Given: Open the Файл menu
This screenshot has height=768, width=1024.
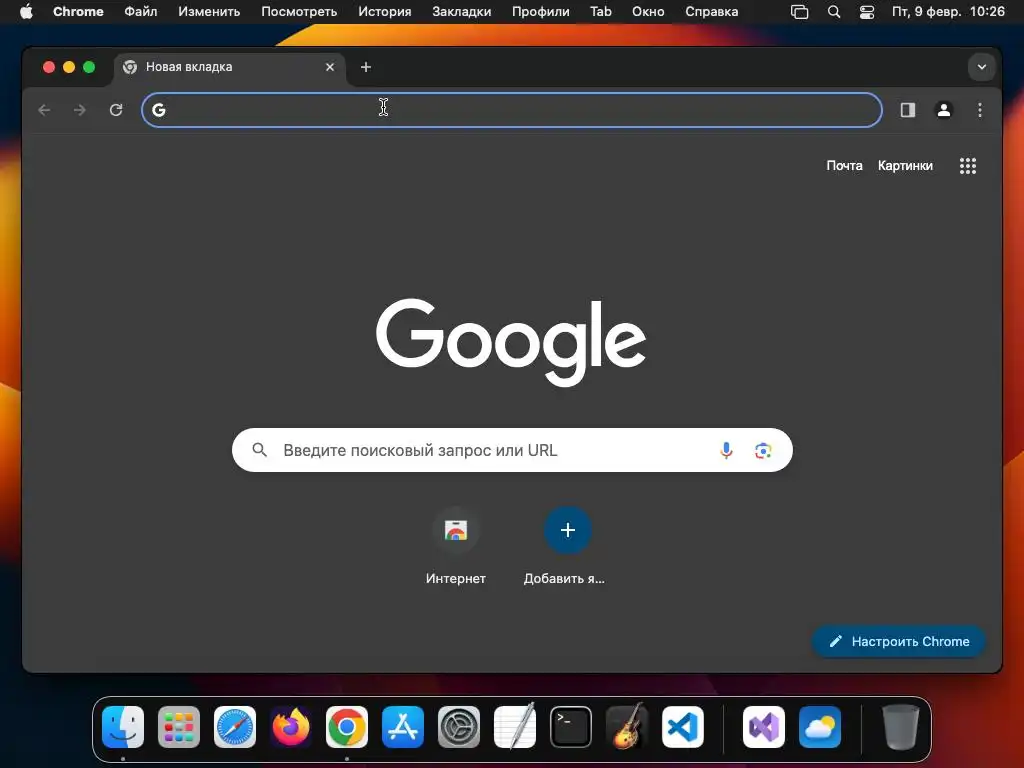Looking at the screenshot, I should [x=140, y=12].
